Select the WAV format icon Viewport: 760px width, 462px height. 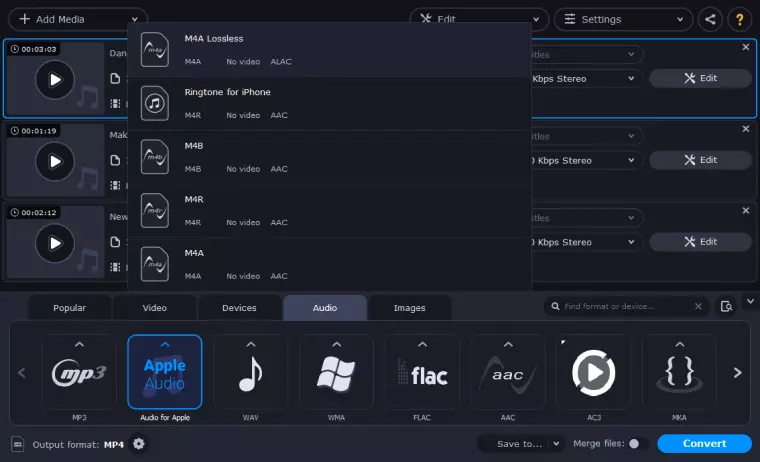(251, 372)
